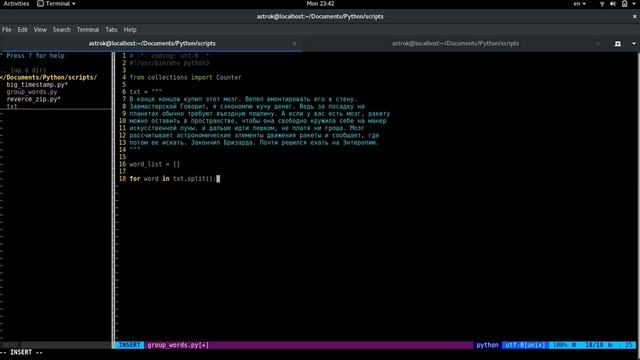Click the closing triple quotes on line 14
This screenshot has width=640, height=360.
pyautogui.click(x=135, y=149)
